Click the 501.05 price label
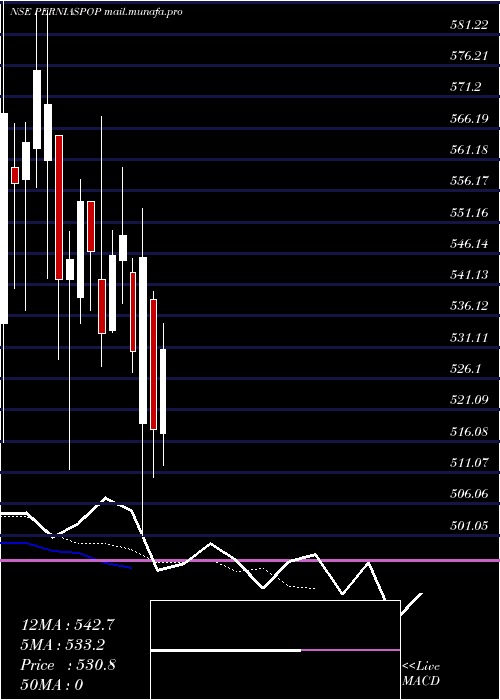 [469, 525]
